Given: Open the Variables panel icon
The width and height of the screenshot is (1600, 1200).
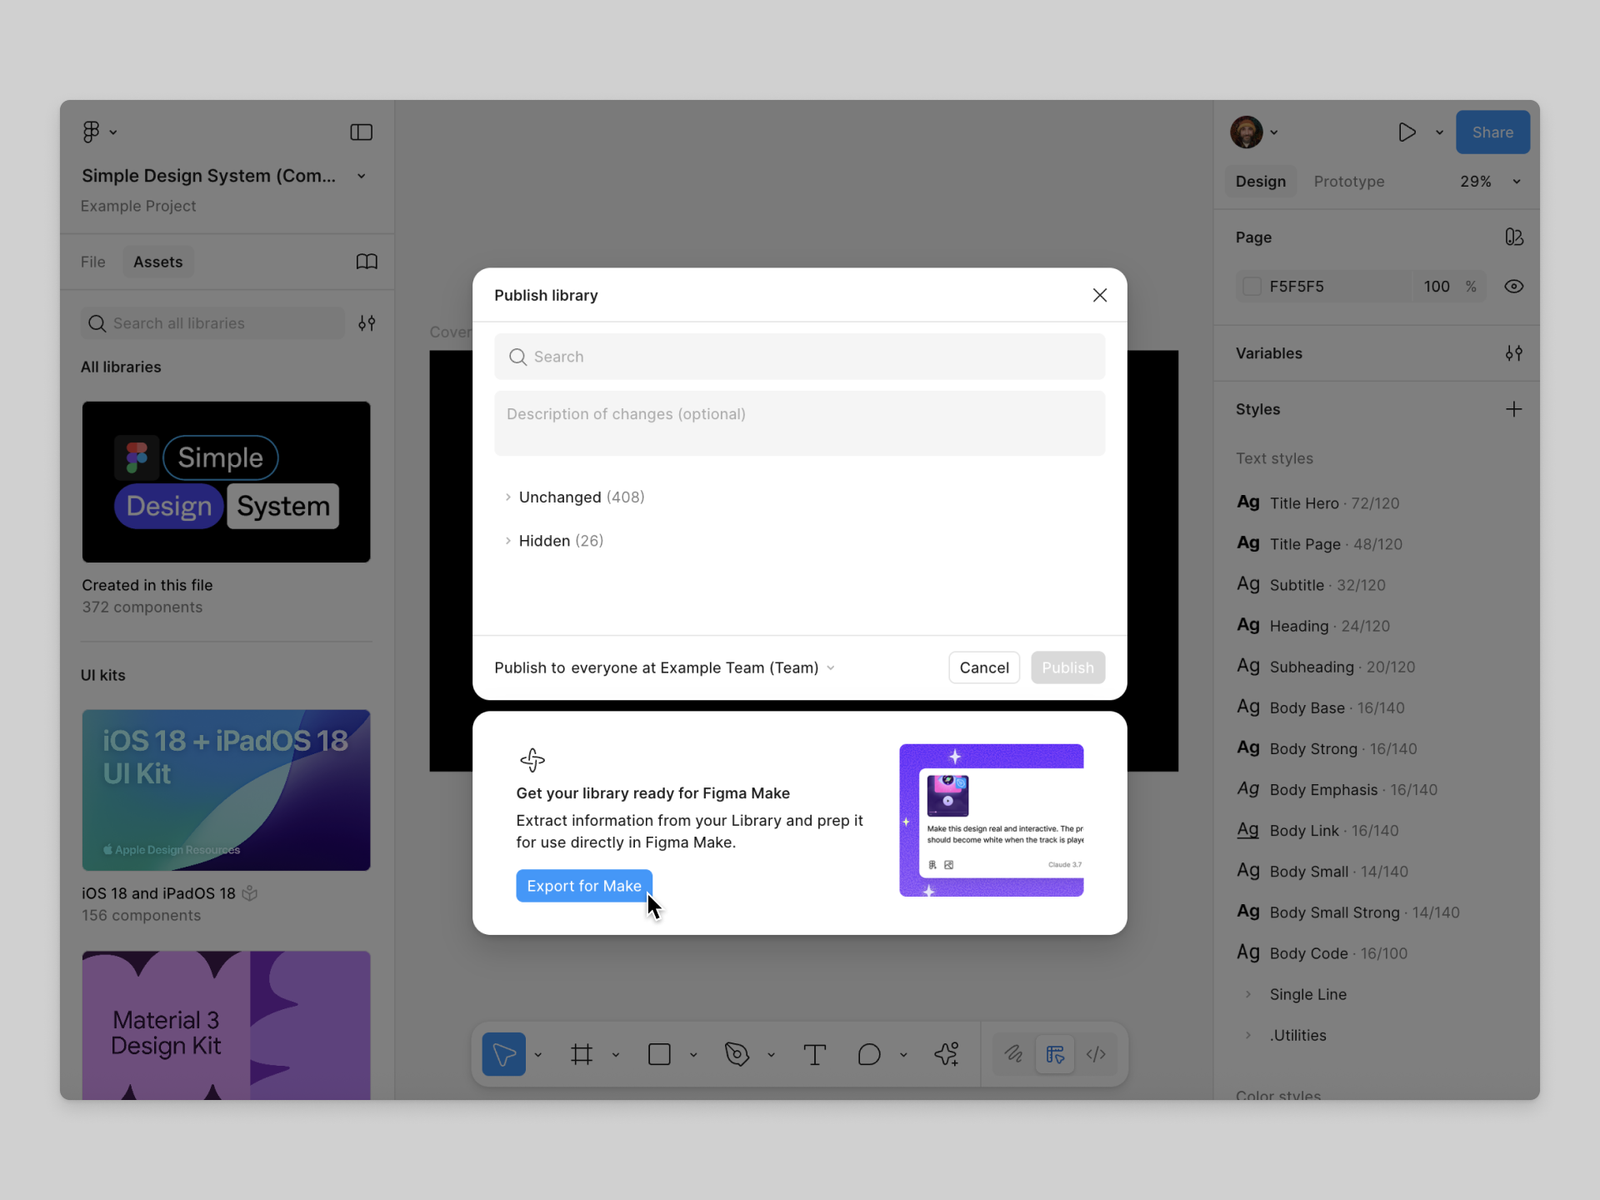Looking at the screenshot, I should tap(1513, 353).
